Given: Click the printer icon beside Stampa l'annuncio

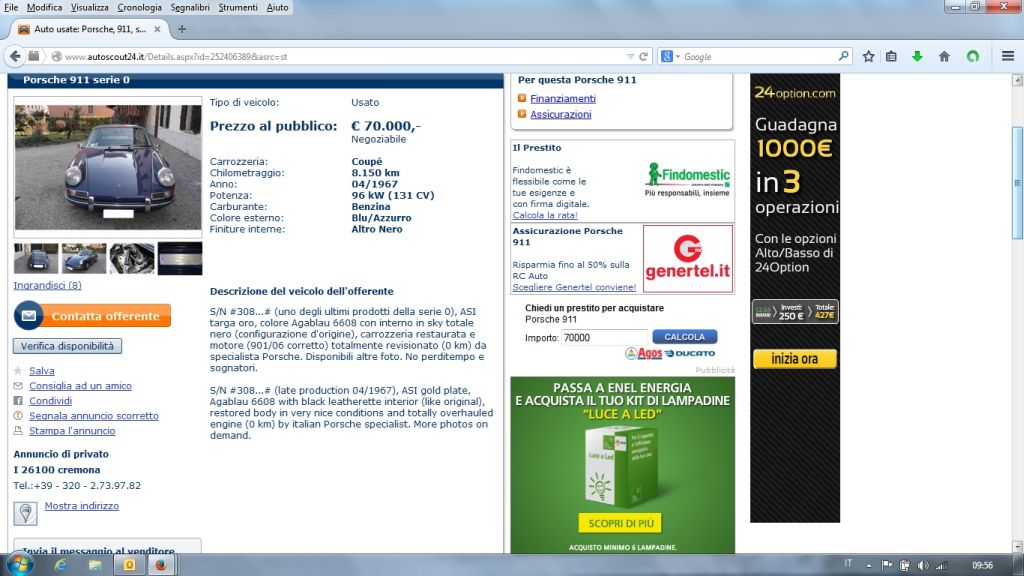Looking at the screenshot, I should [18, 431].
